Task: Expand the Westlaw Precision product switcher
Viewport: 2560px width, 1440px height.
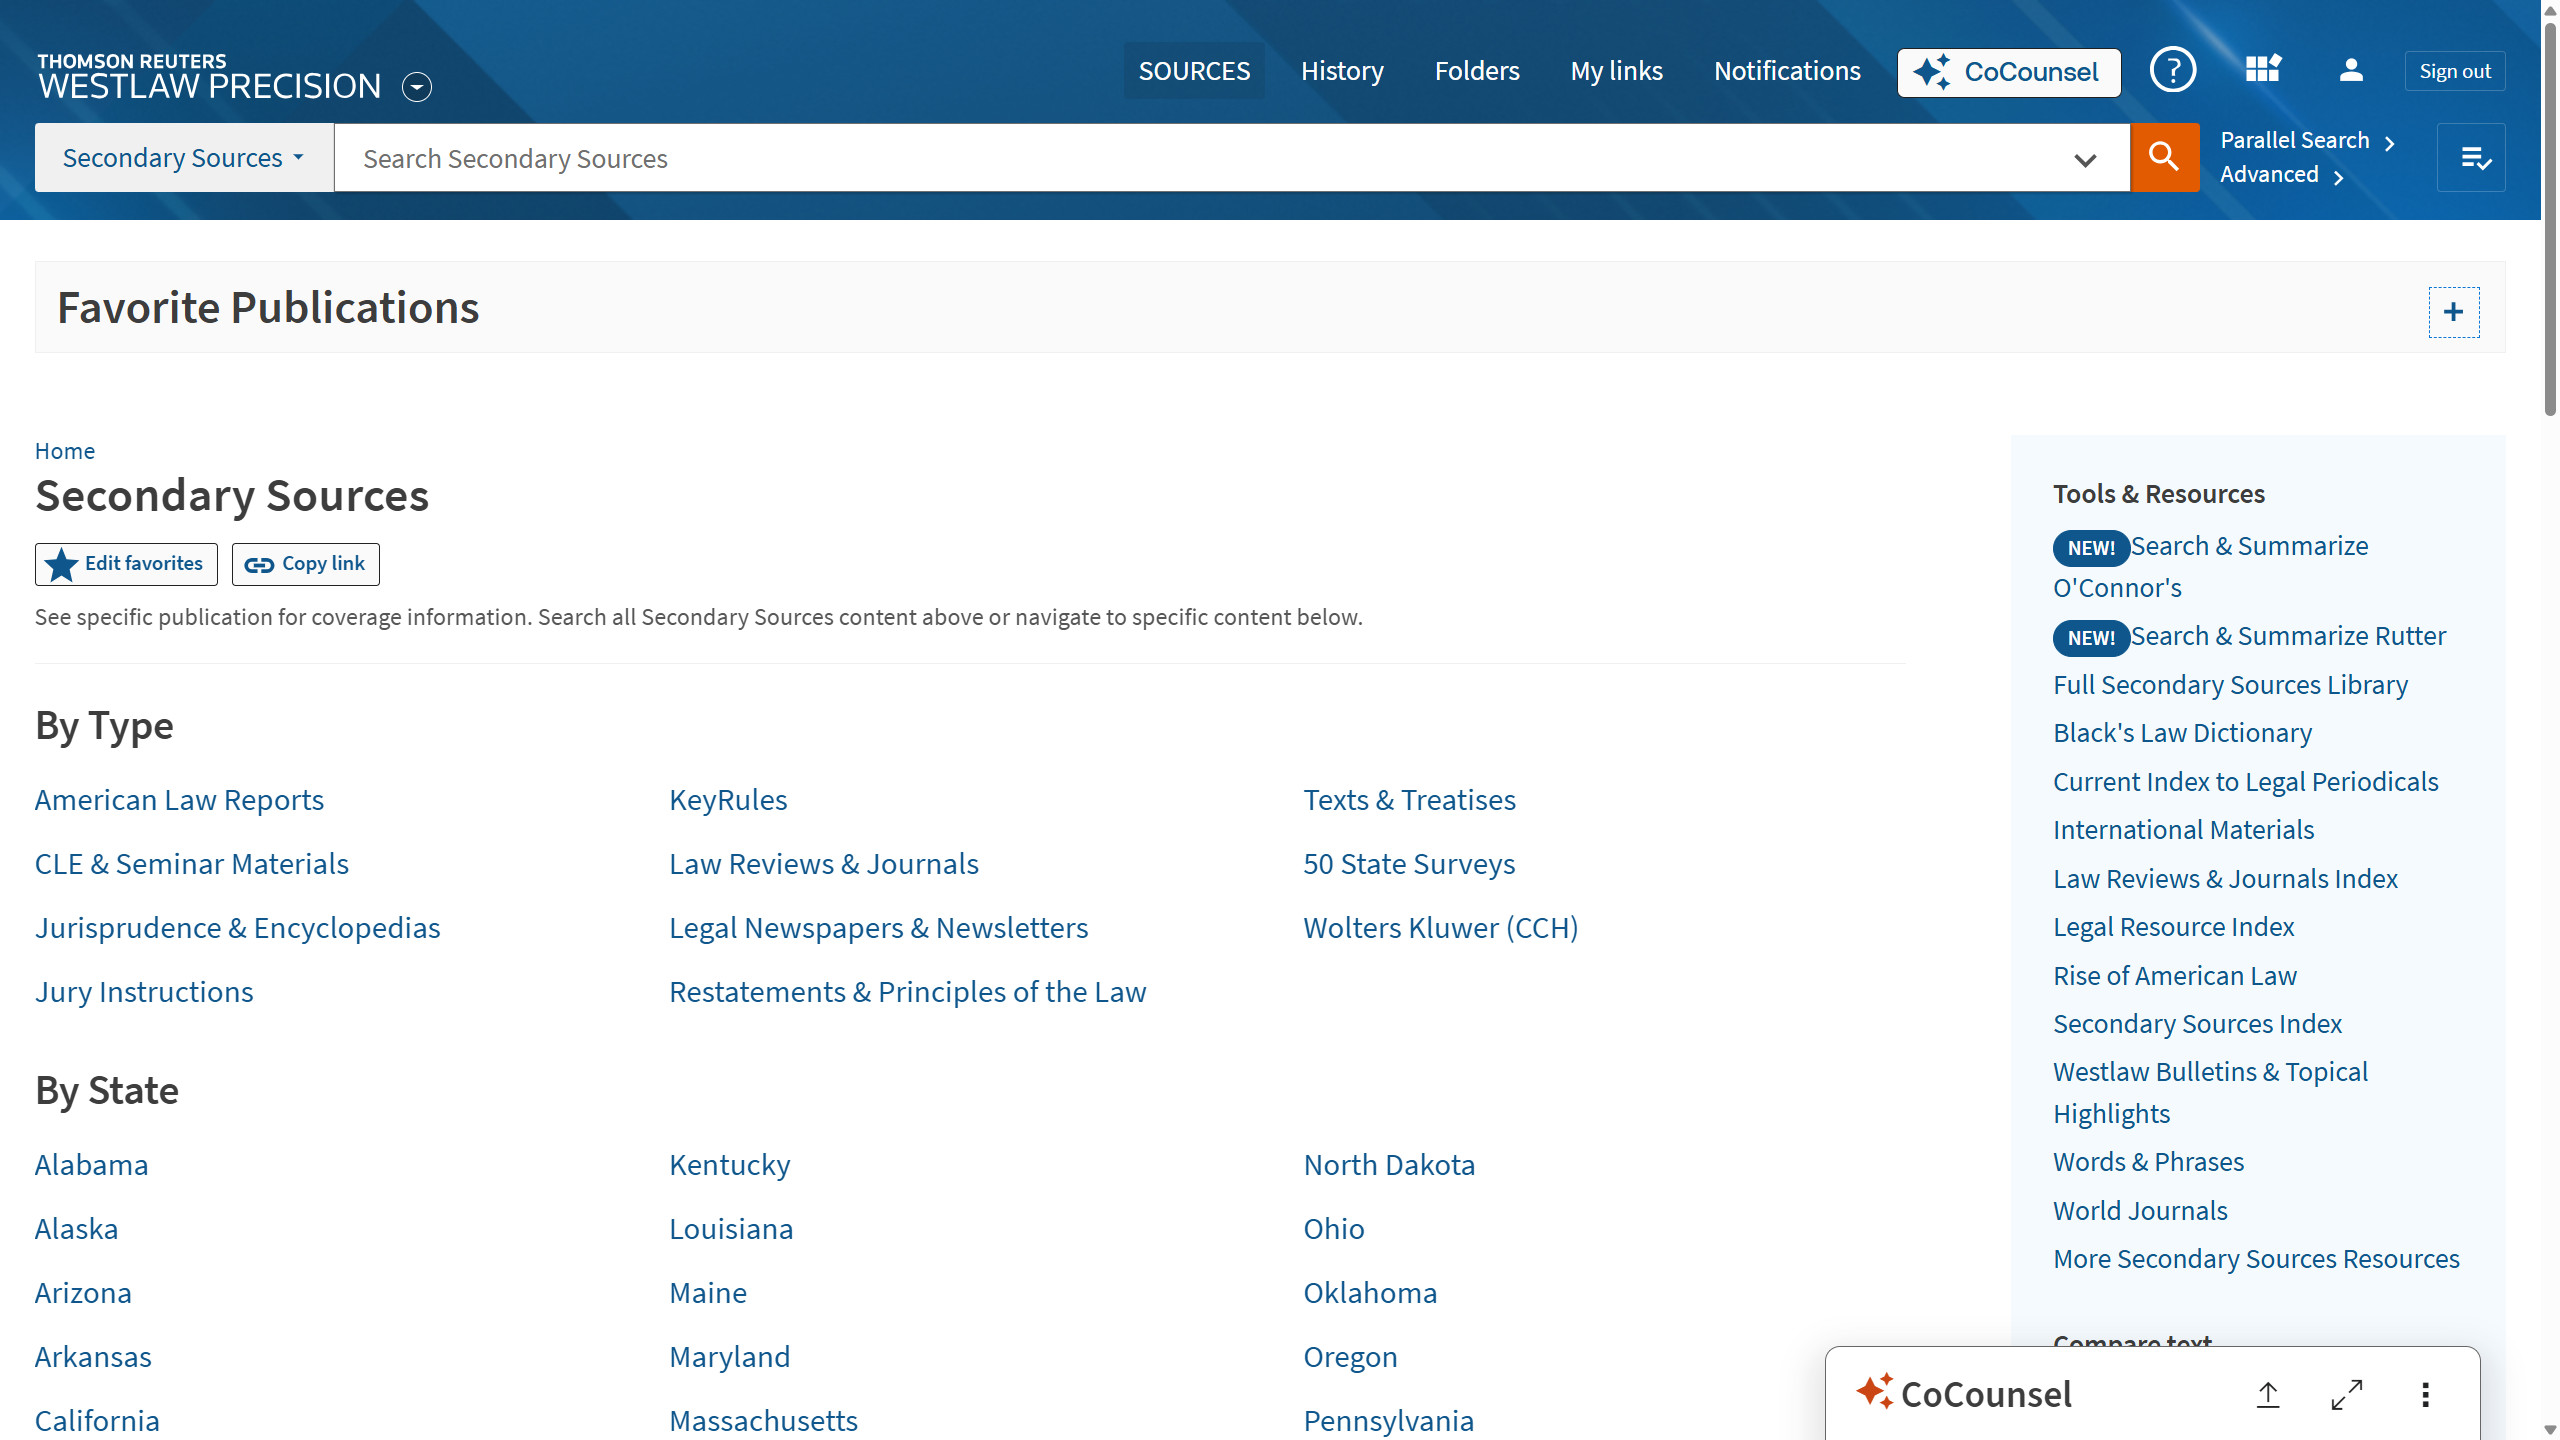Action: click(415, 87)
